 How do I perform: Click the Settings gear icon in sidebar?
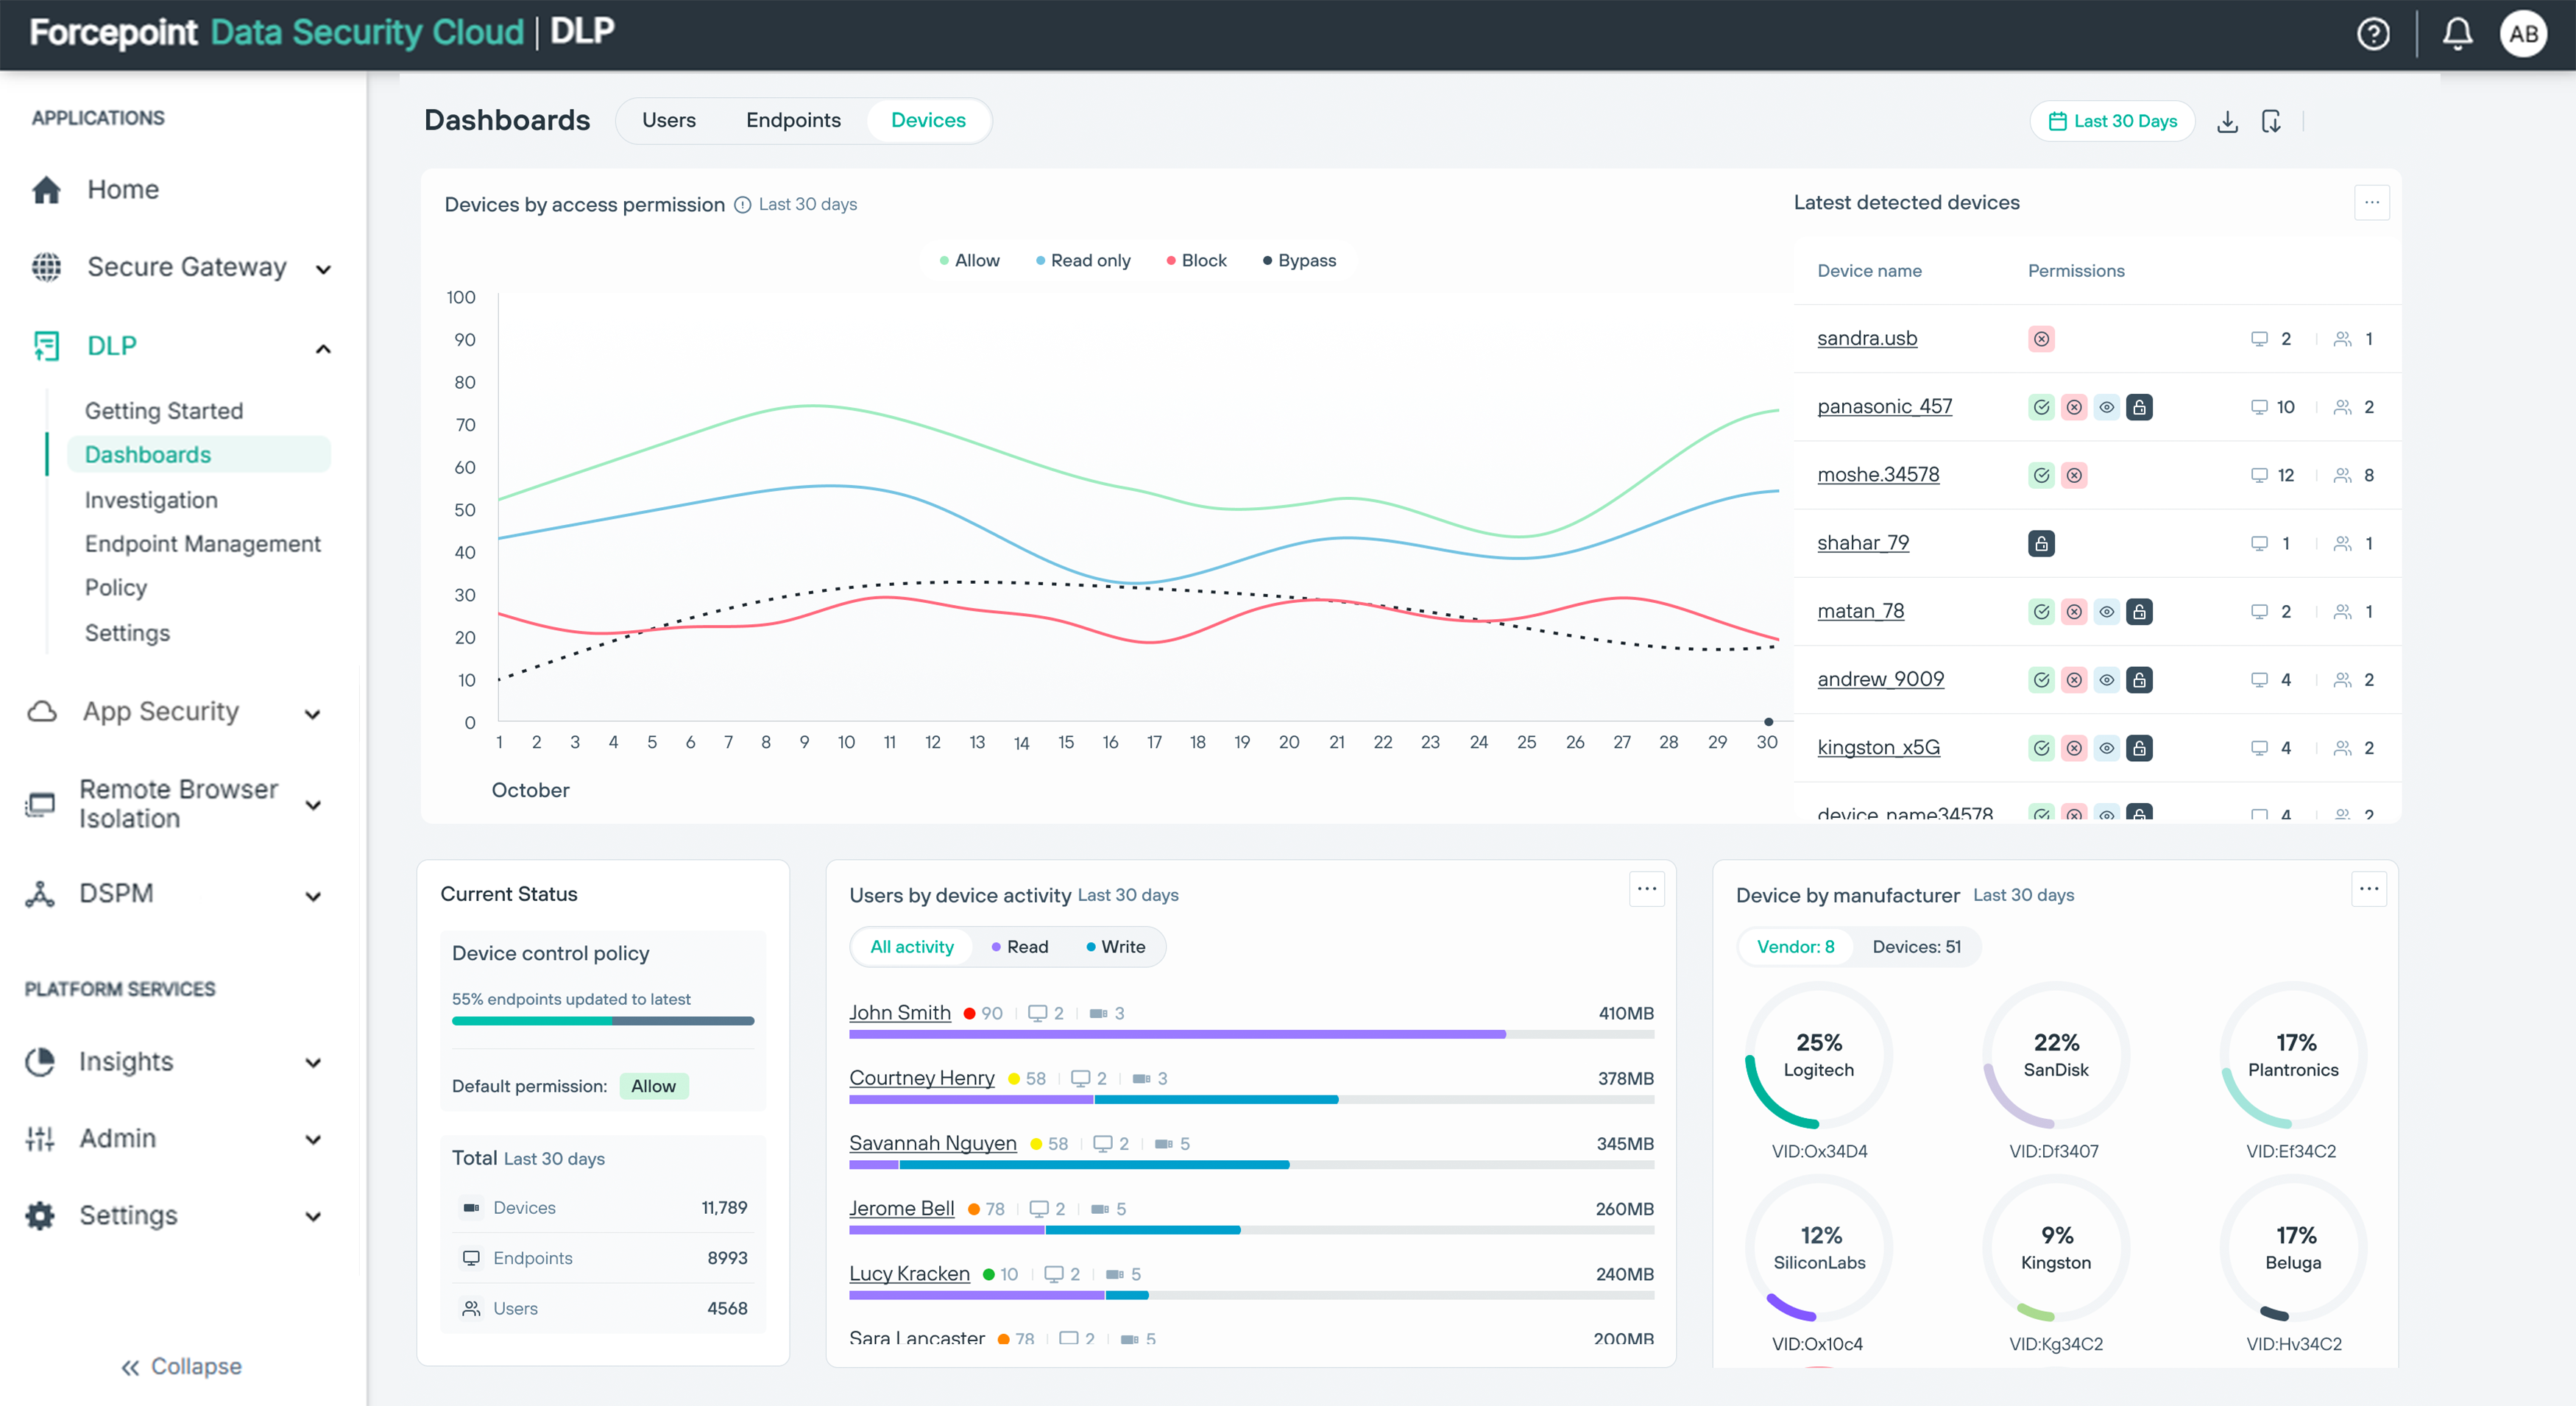coord(40,1216)
